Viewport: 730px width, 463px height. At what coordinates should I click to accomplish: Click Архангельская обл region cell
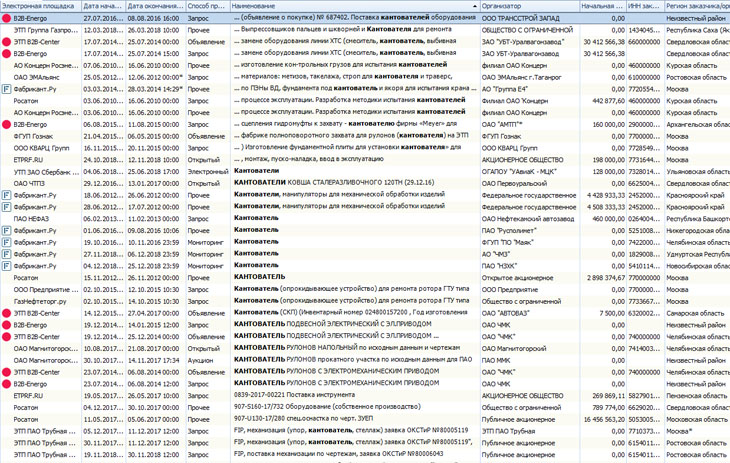tap(697, 124)
